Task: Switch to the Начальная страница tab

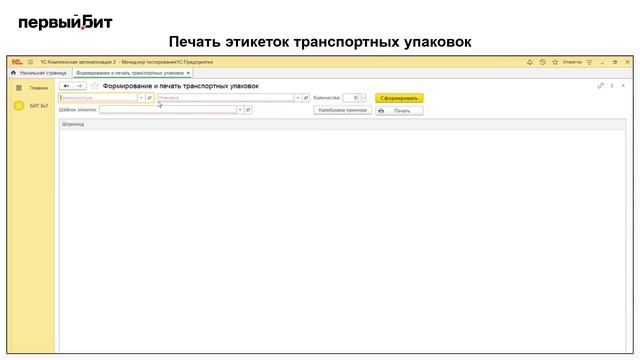Action: (x=43, y=73)
